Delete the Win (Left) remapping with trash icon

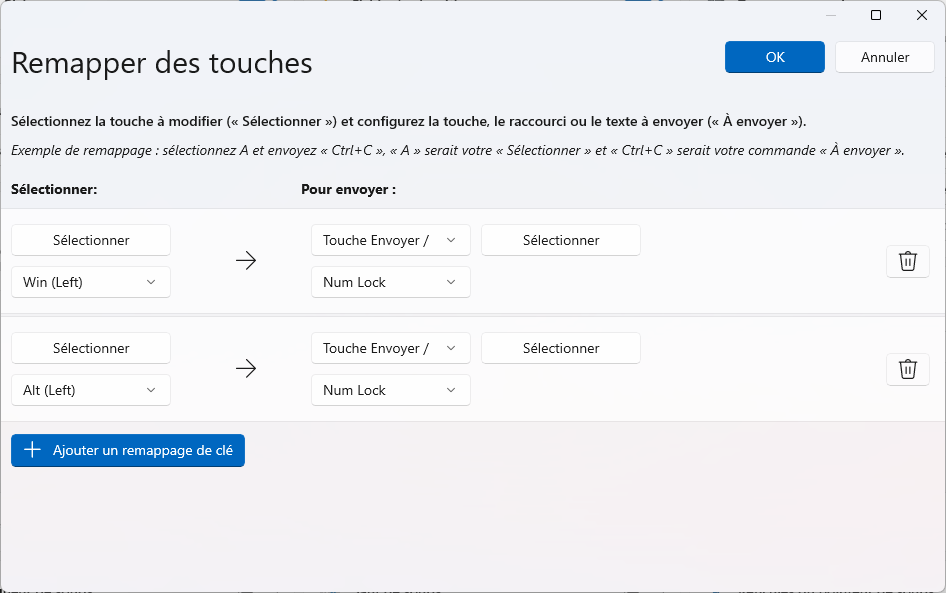(x=907, y=261)
